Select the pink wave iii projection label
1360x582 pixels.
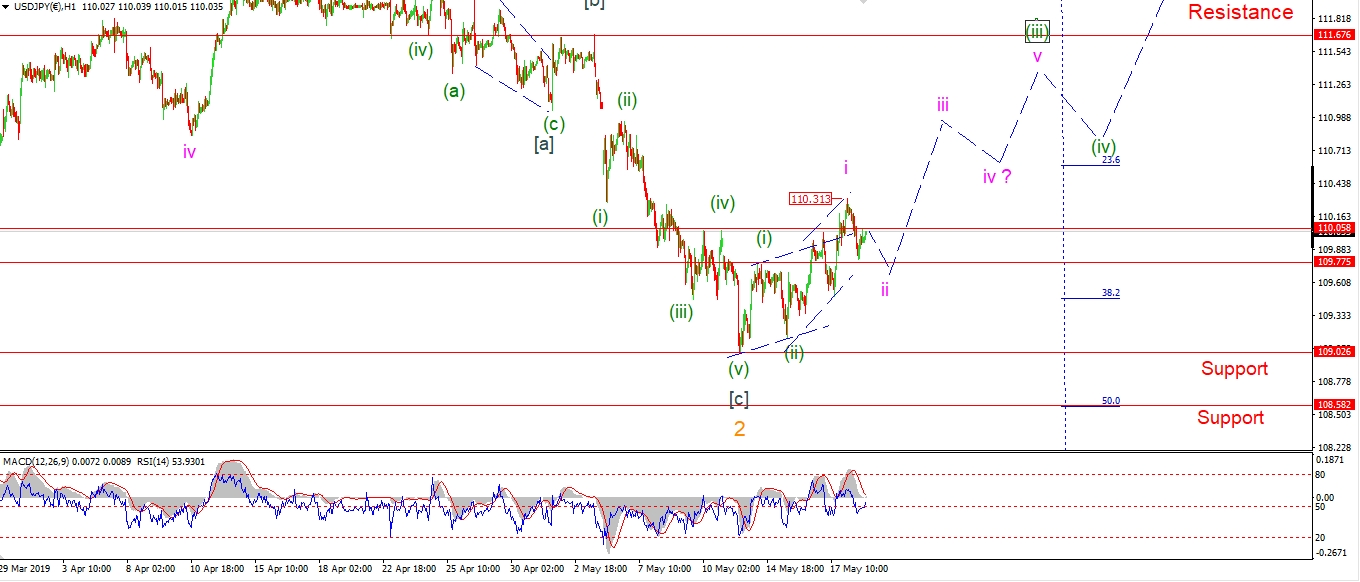click(942, 104)
